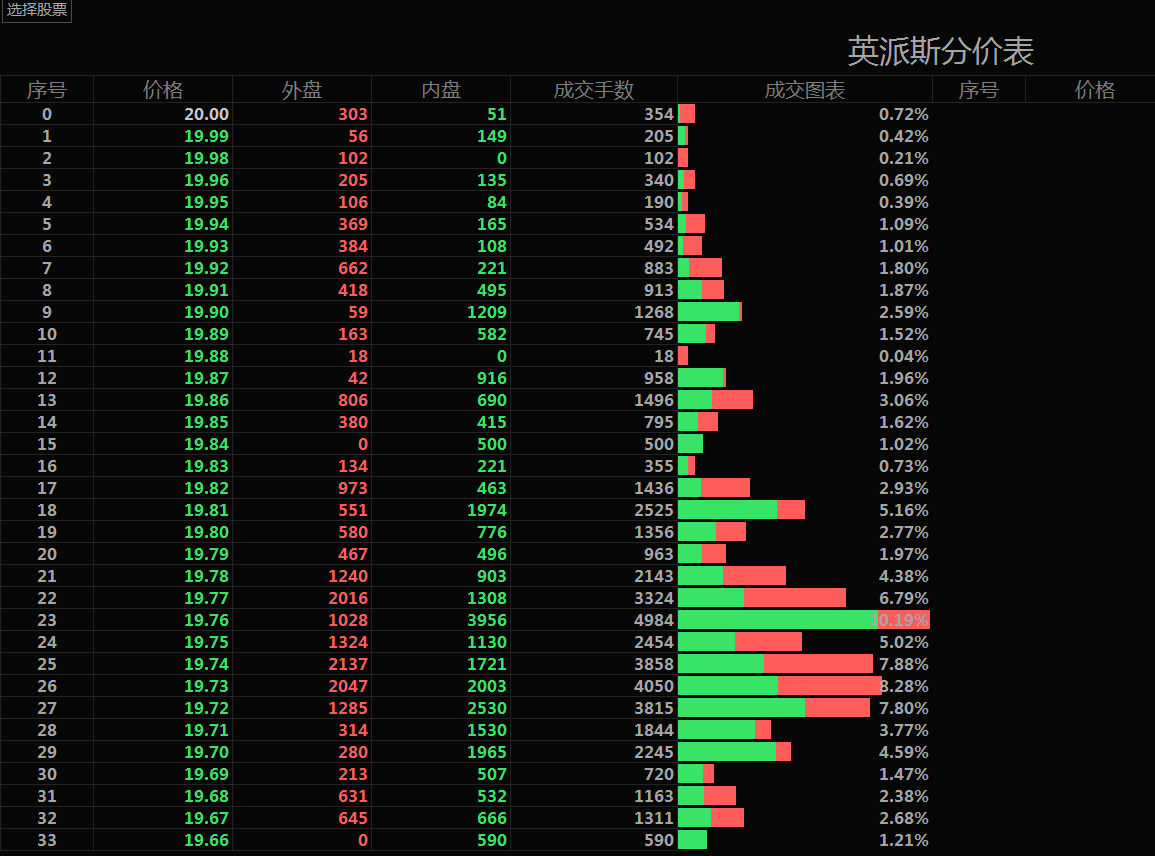Screen dimensions: 1155x856
Task: Click price 19.74 in row 25
Action: pyautogui.click(x=206, y=664)
